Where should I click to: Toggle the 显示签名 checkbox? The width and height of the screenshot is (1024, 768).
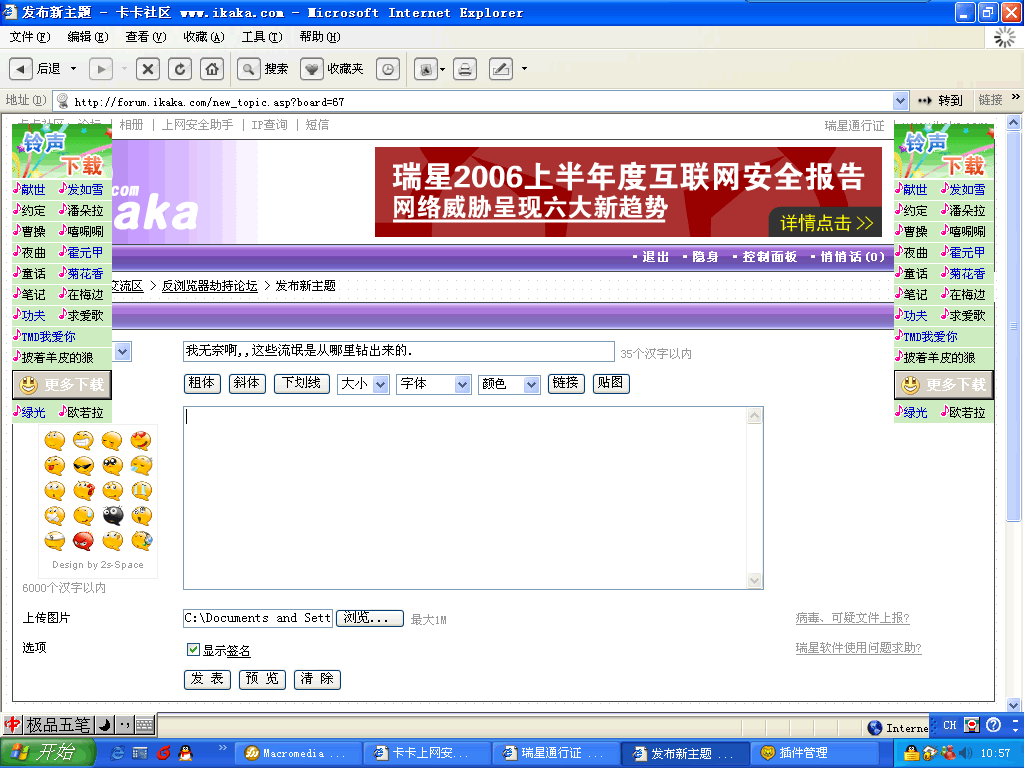pyautogui.click(x=193, y=649)
